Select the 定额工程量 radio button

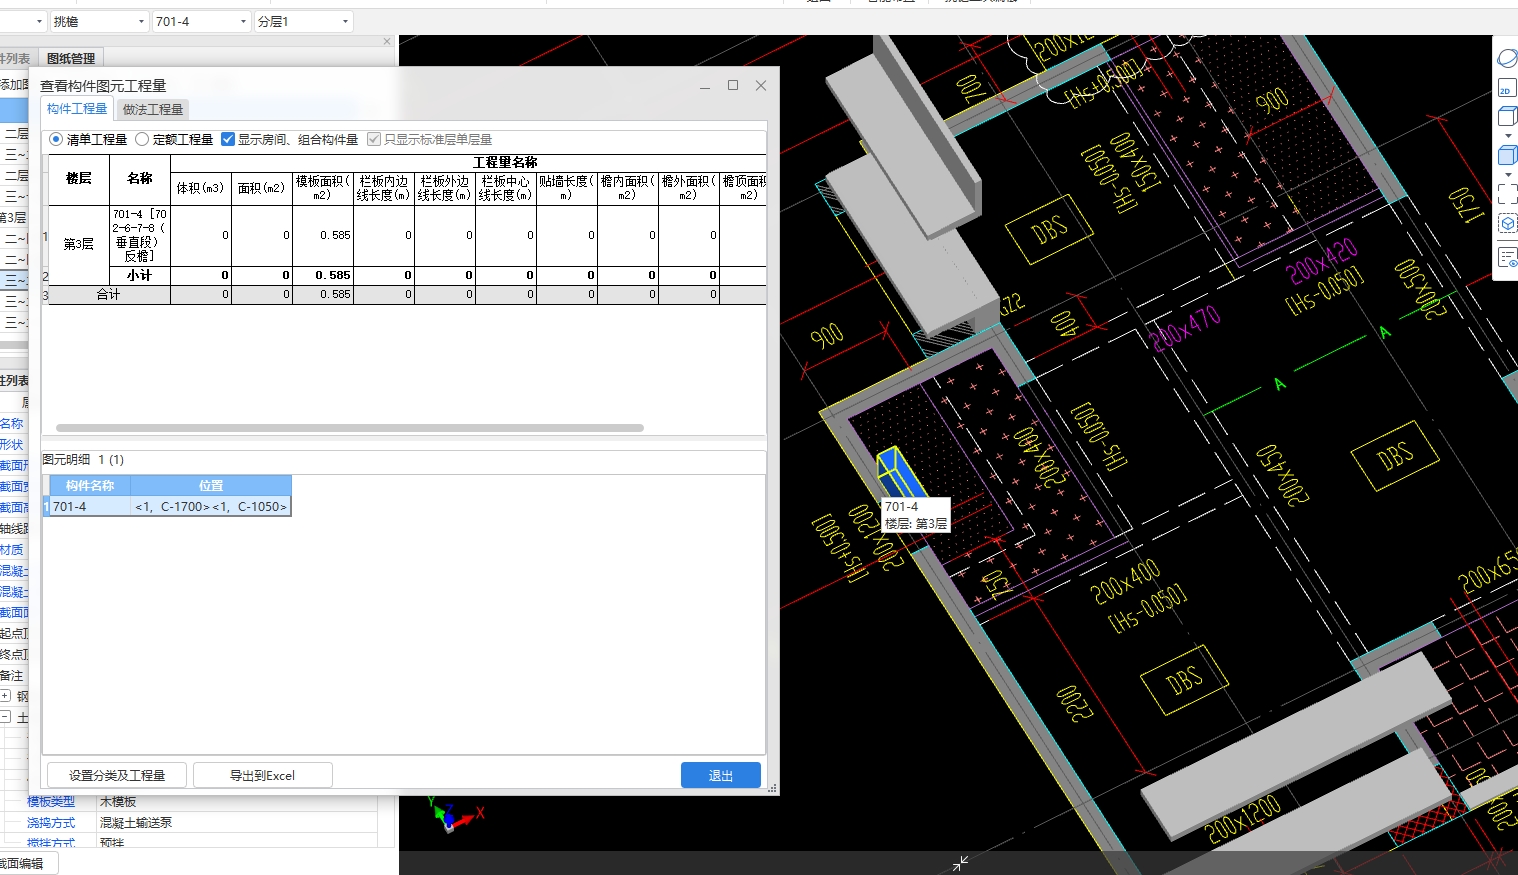coord(142,139)
